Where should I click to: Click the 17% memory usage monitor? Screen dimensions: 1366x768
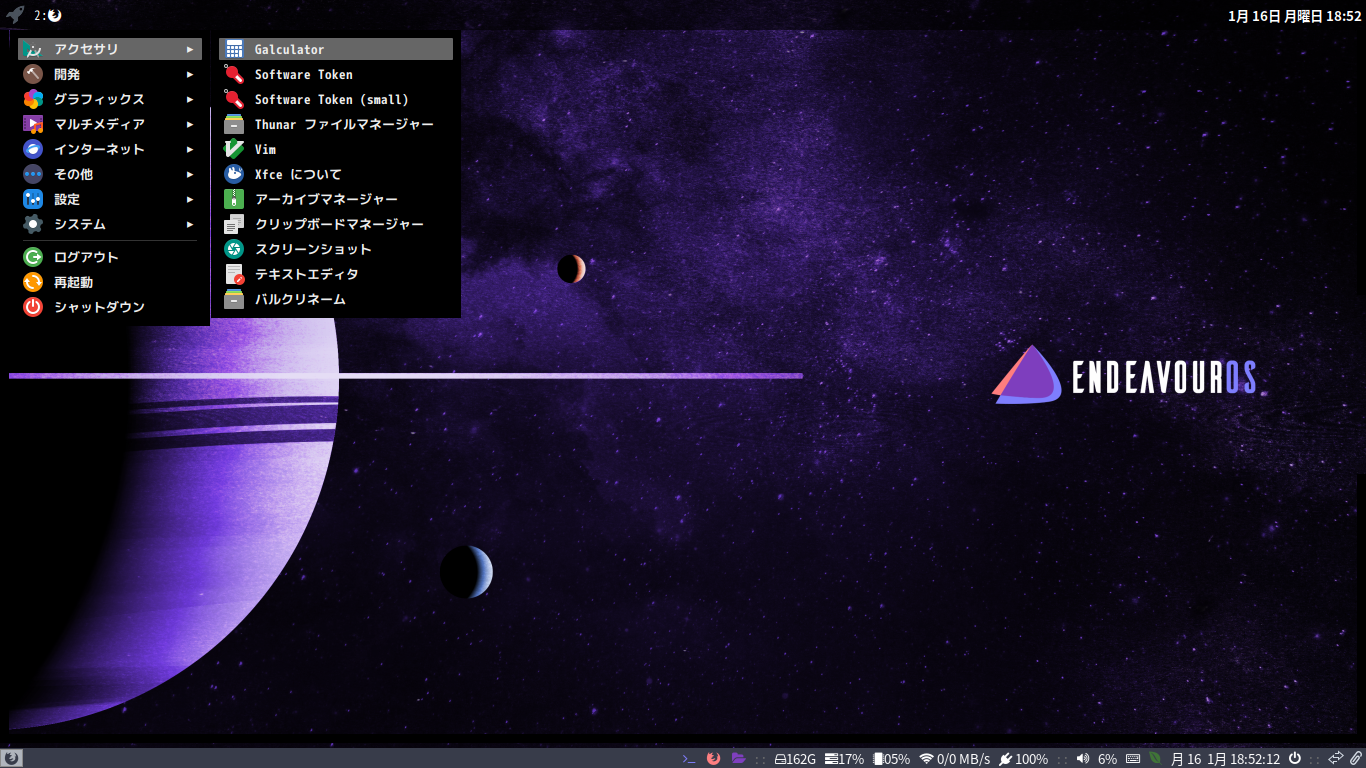[x=844, y=759]
